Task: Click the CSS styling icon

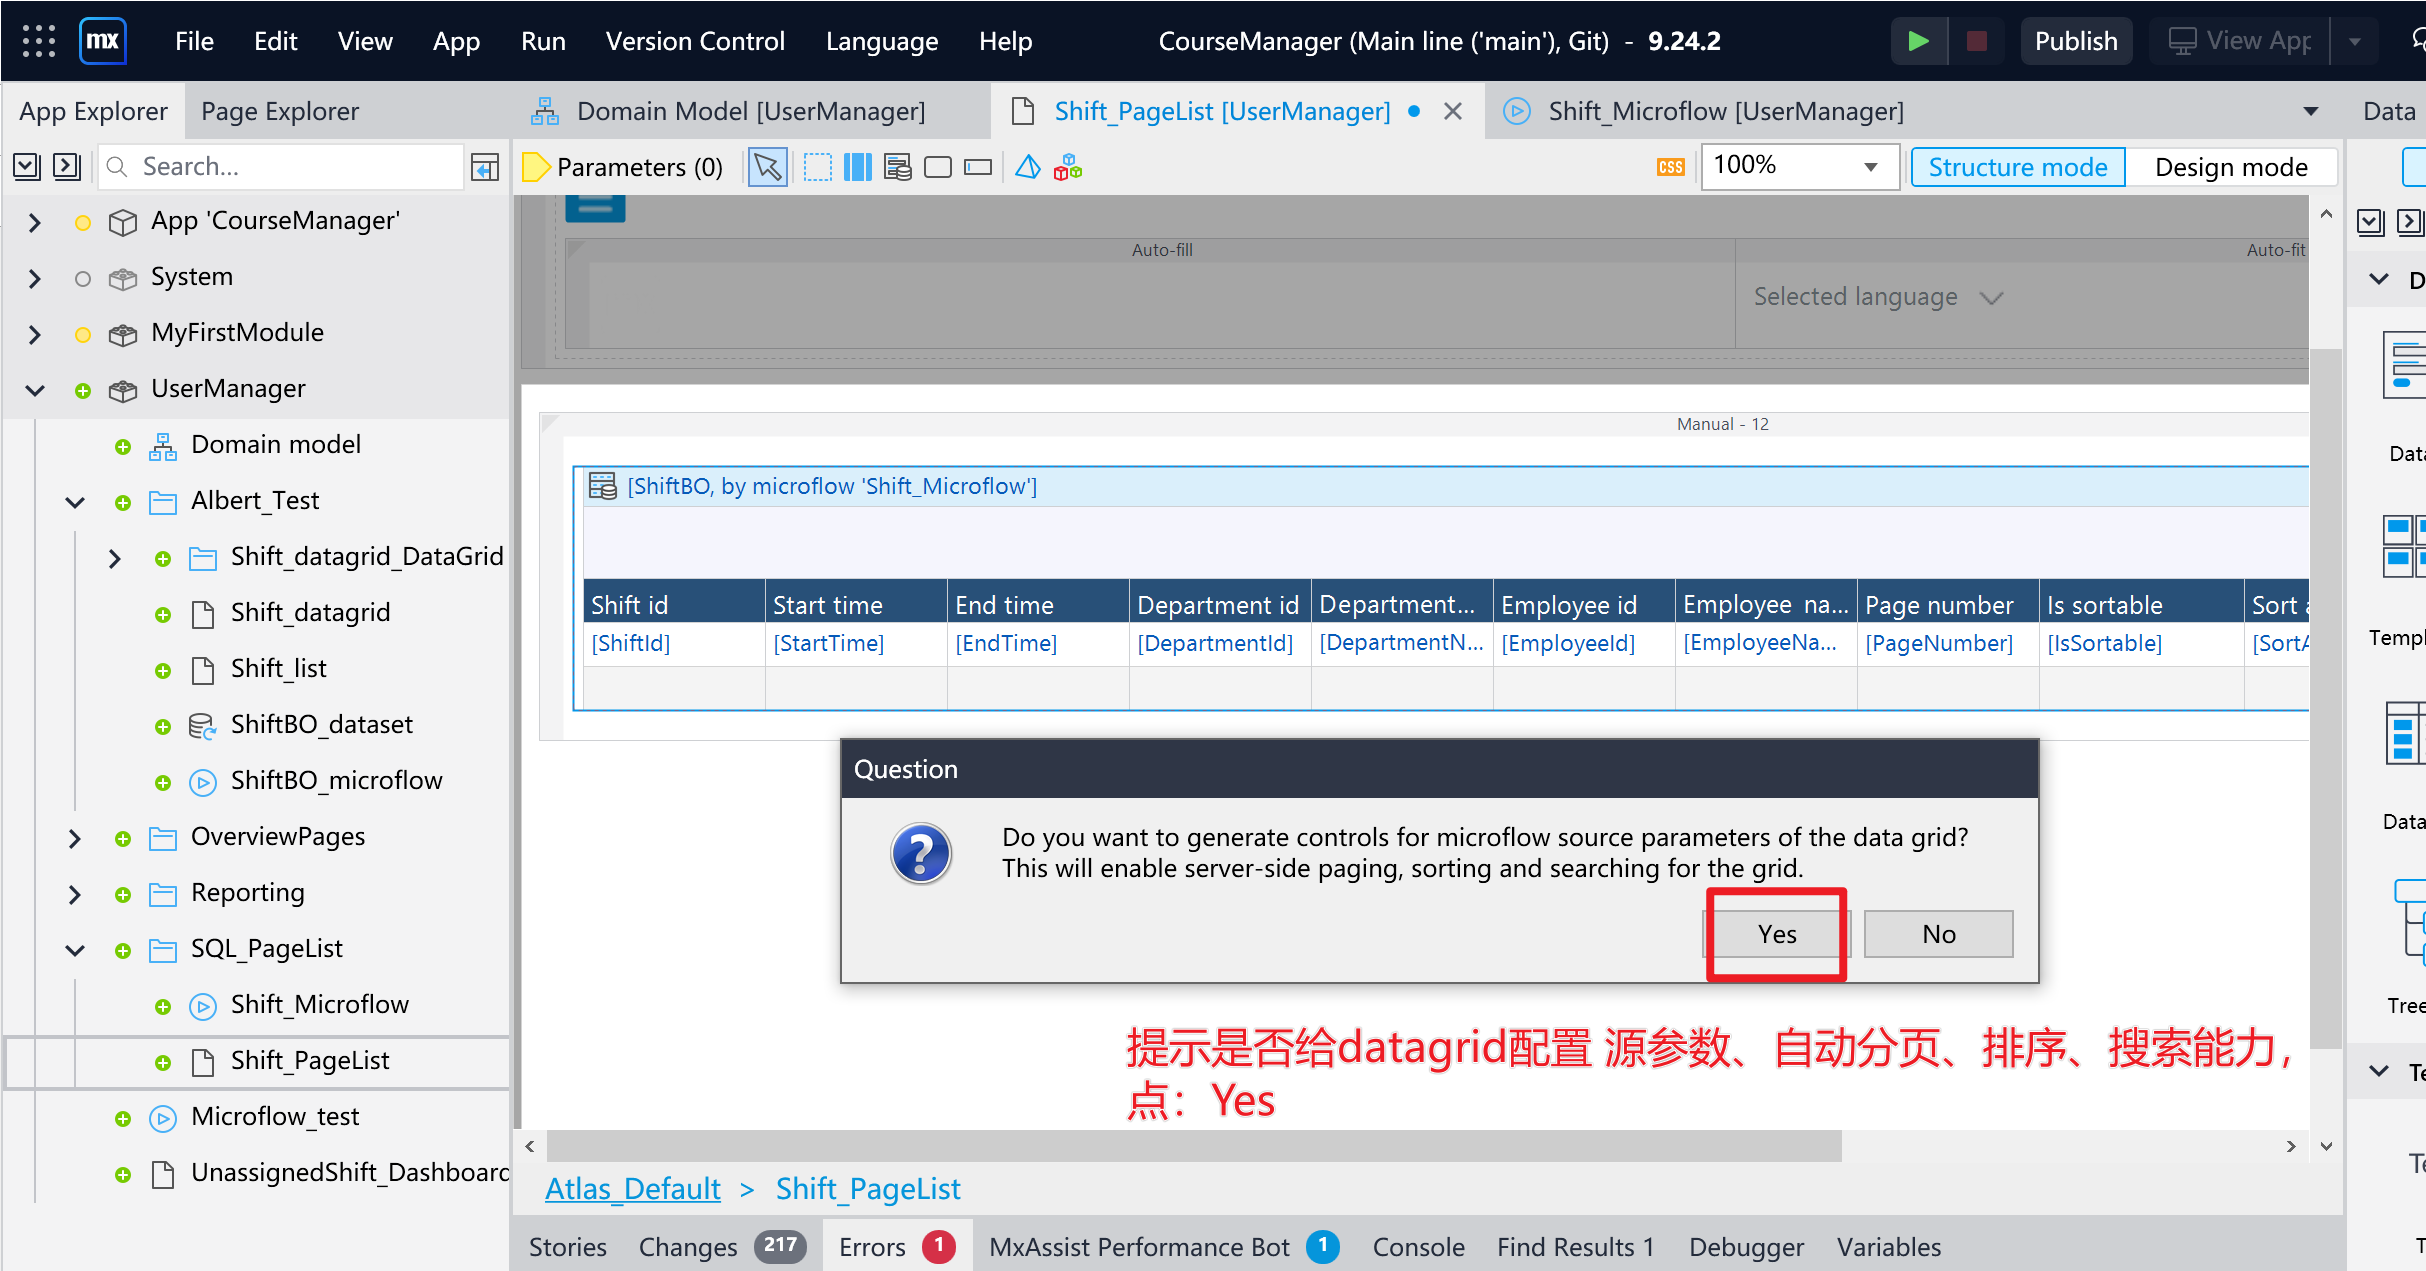Action: pos(1671,167)
